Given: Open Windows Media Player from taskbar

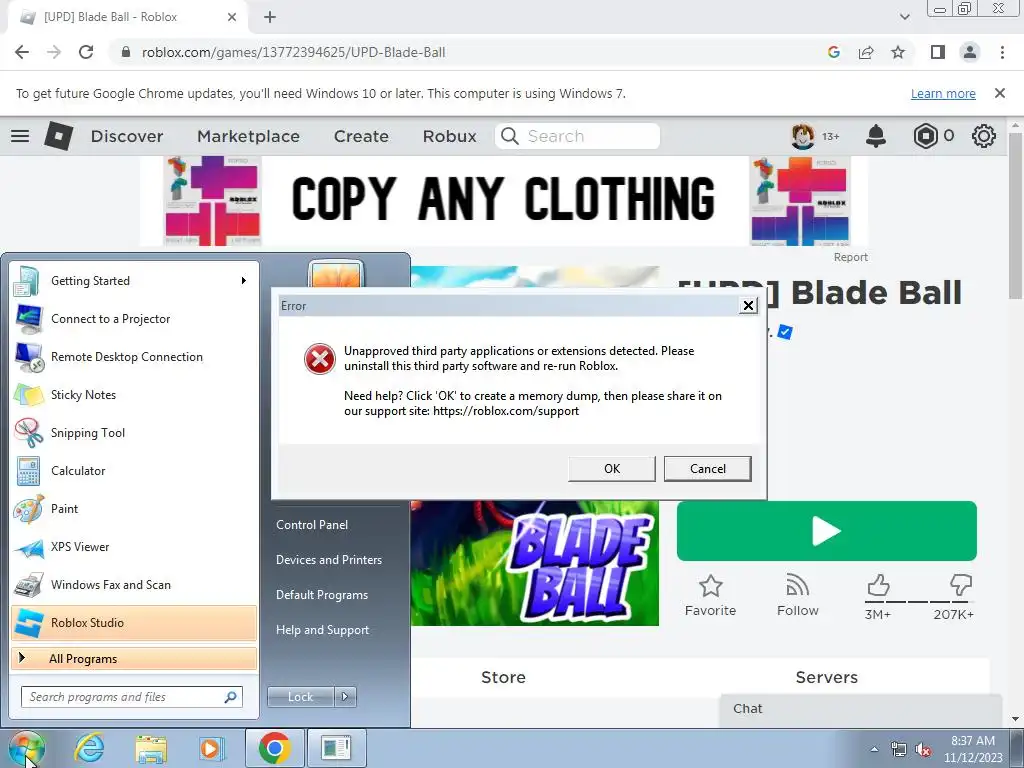Looking at the screenshot, I should coord(212,748).
